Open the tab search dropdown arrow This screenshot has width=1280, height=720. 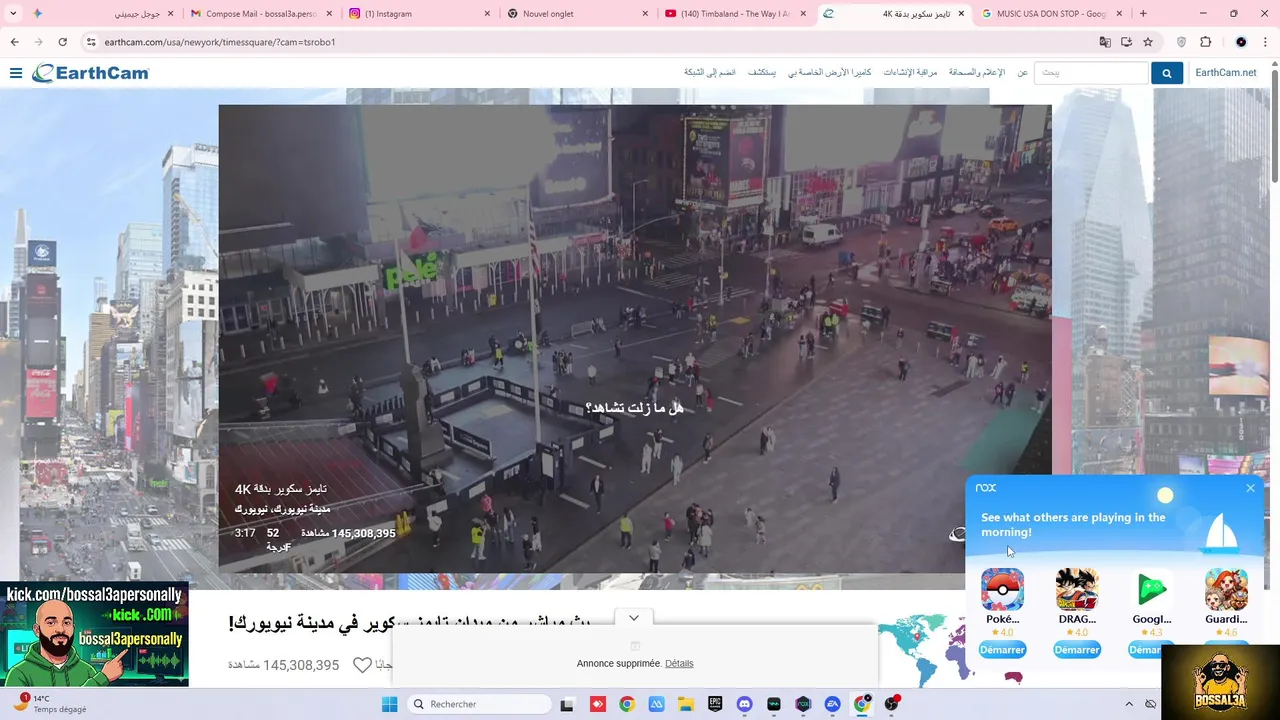pyautogui.click(x=13, y=13)
